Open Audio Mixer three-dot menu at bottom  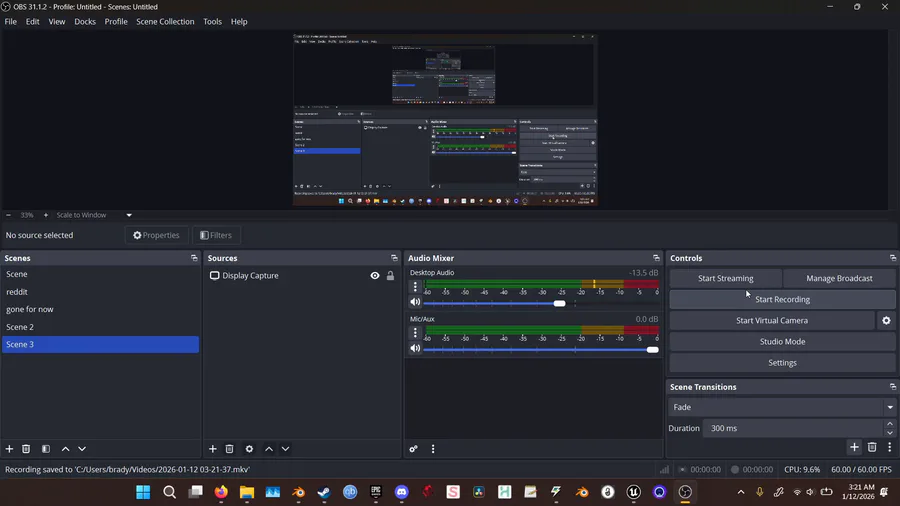tap(433, 449)
